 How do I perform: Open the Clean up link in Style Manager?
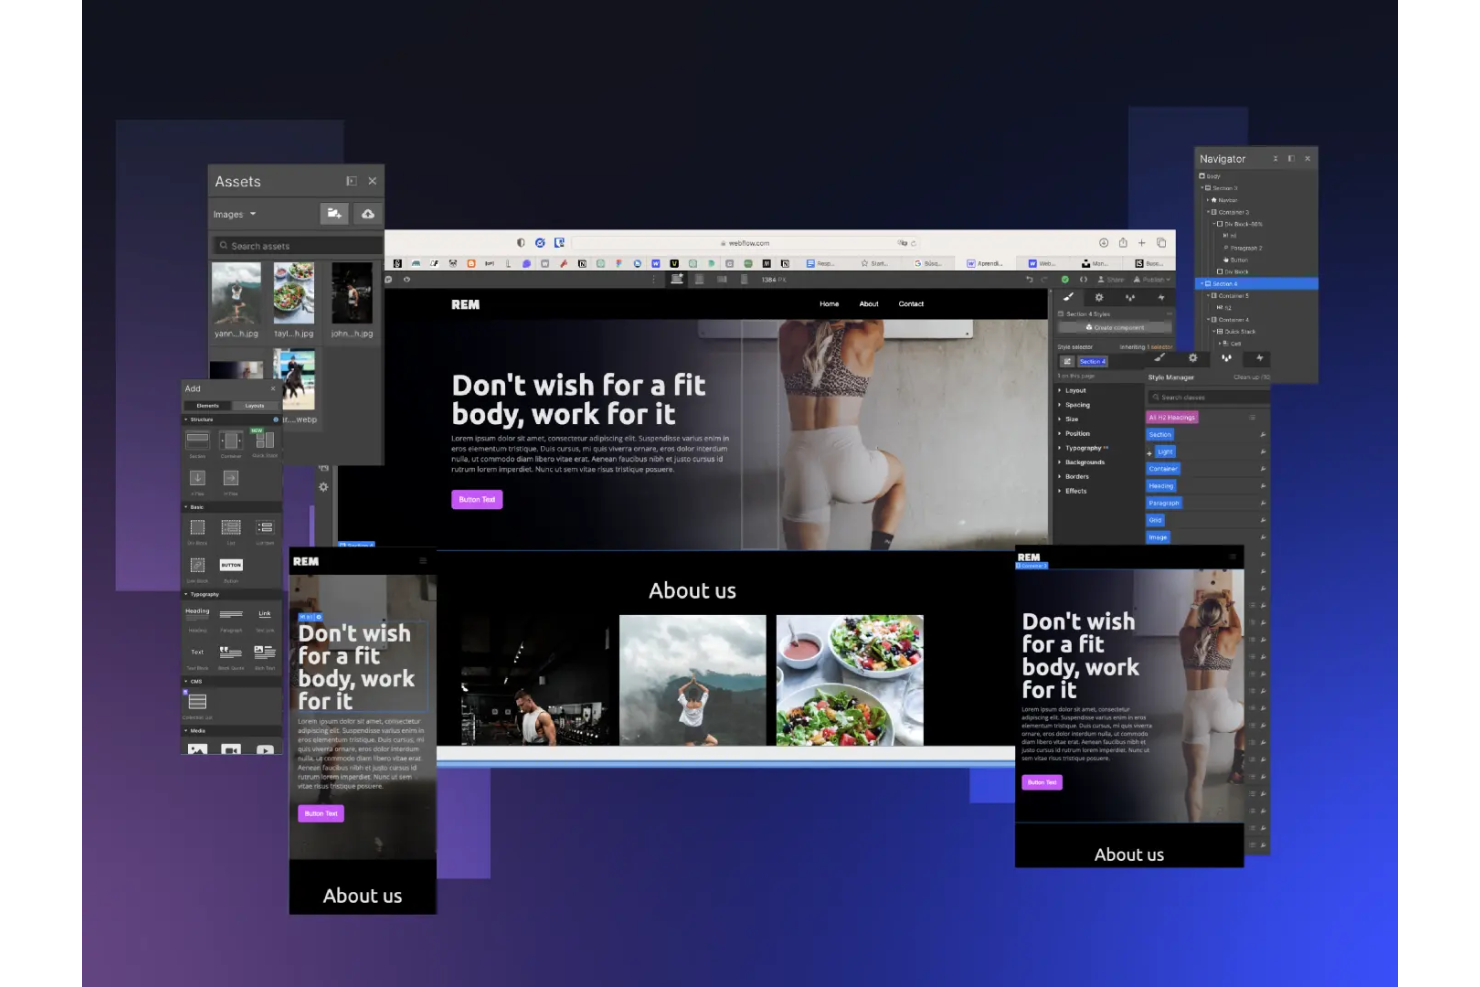1254,376
